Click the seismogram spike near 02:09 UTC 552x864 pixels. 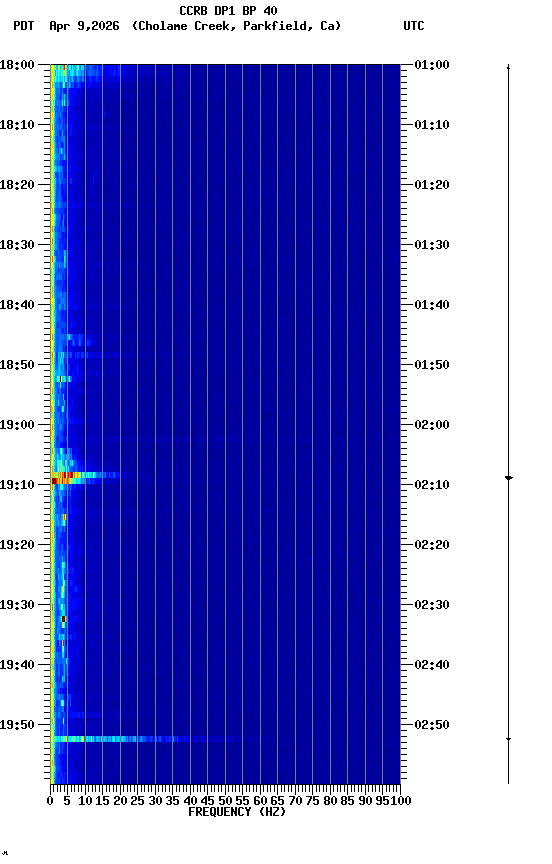[x=508, y=478]
